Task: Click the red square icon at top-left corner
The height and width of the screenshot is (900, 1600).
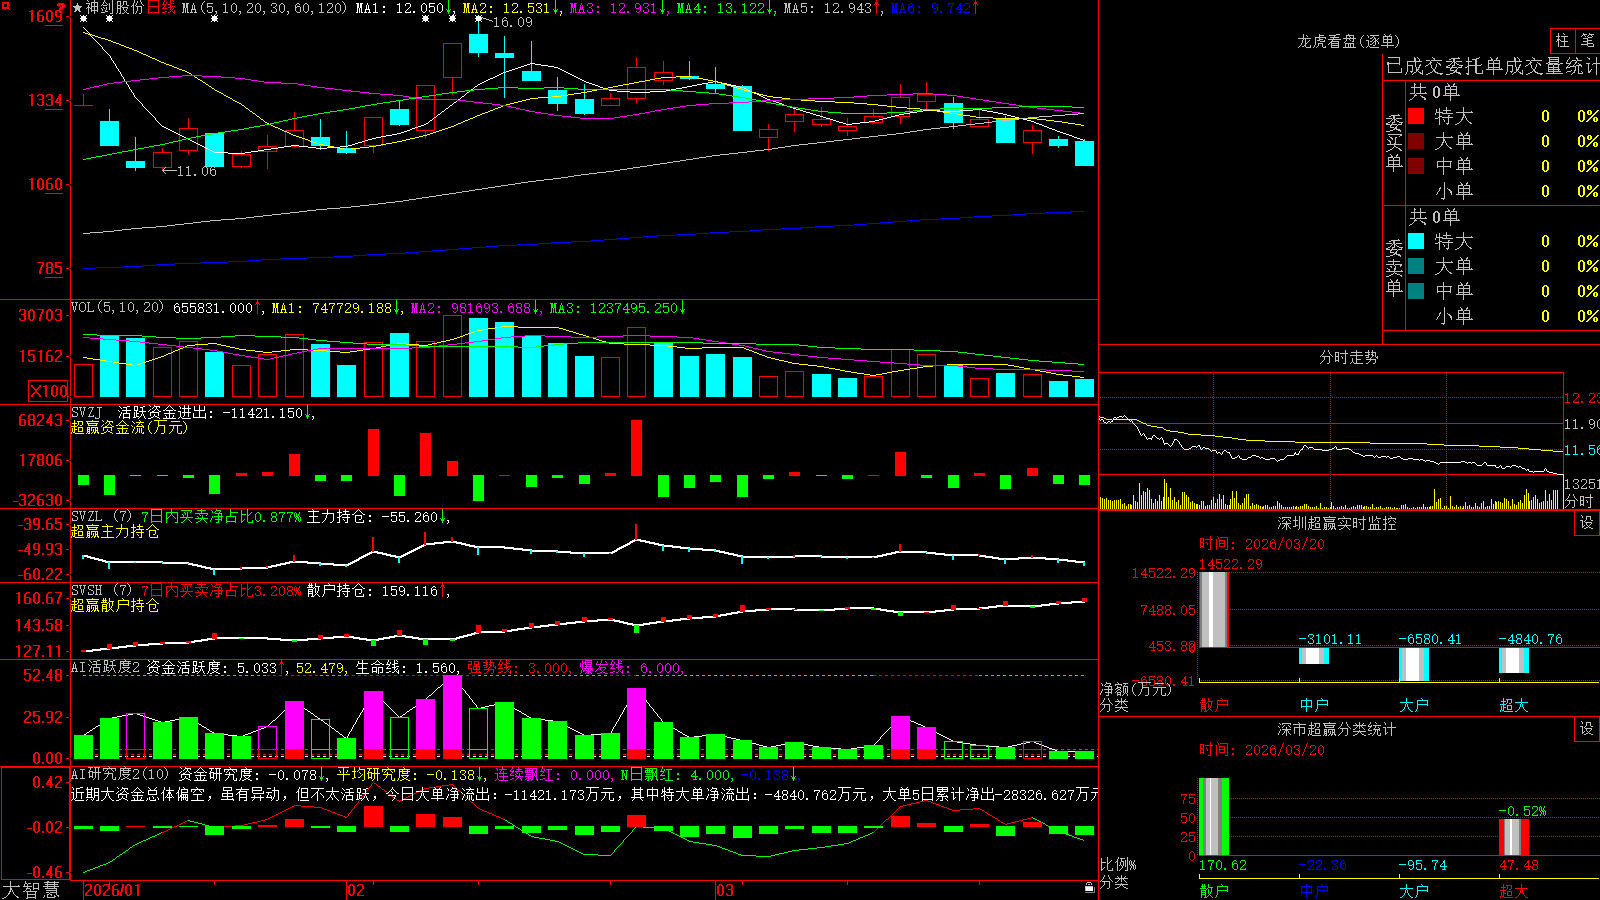Action: coord(6,6)
